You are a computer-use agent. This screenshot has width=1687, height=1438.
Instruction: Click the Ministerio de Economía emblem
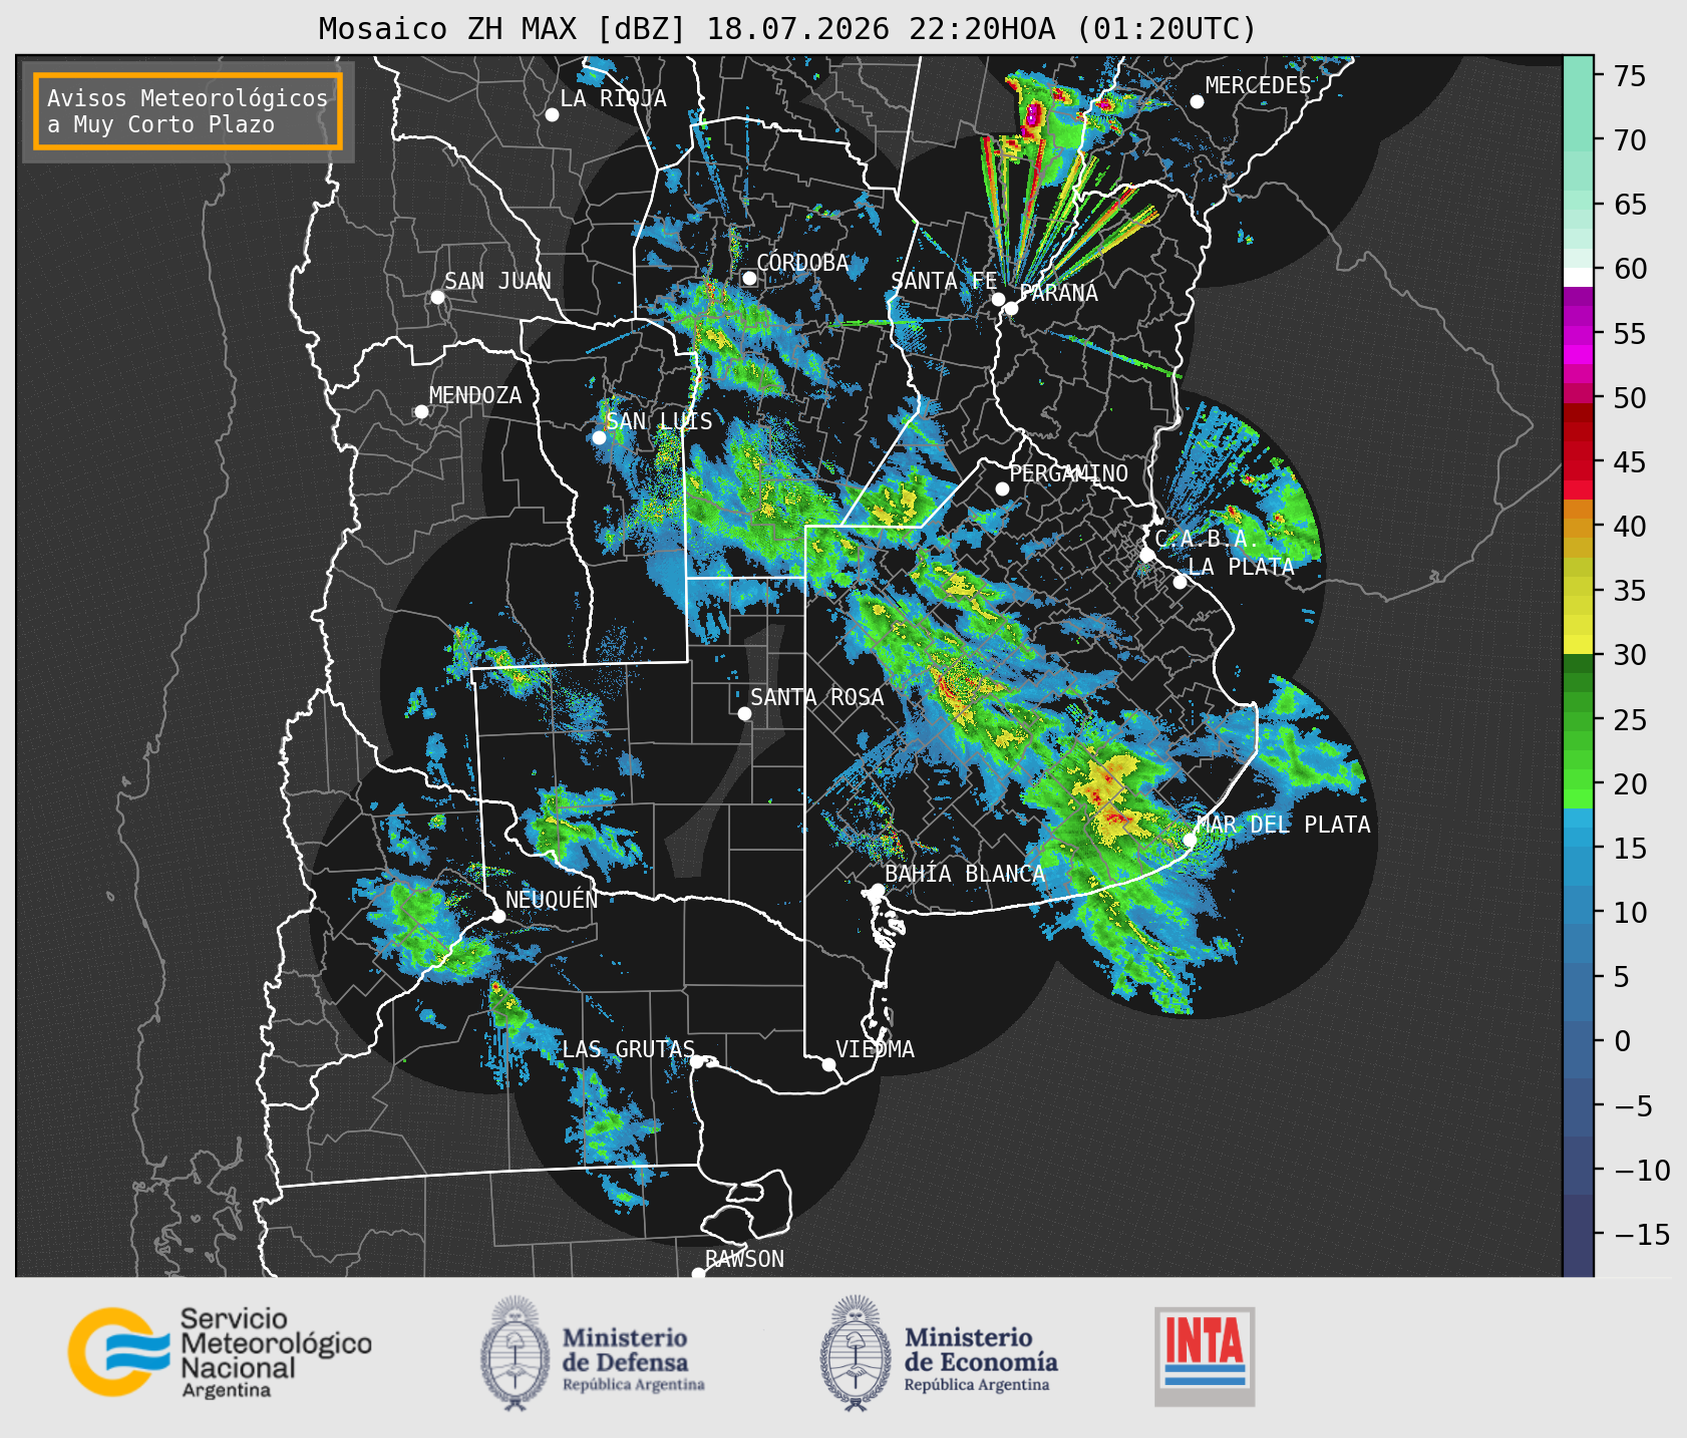[855, 1353]
